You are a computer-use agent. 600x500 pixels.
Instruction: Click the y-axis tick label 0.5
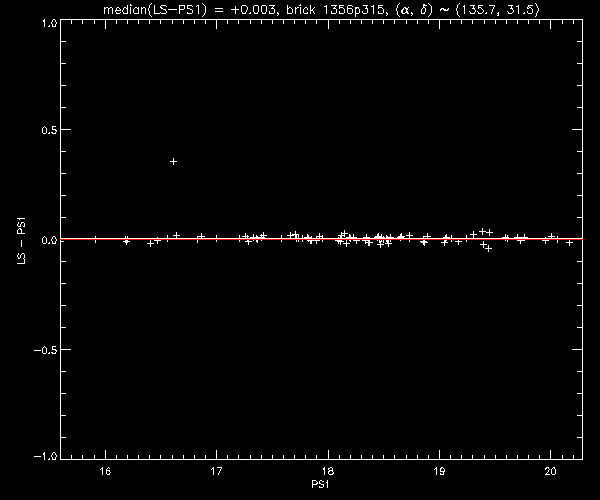[x=49, y=130]
